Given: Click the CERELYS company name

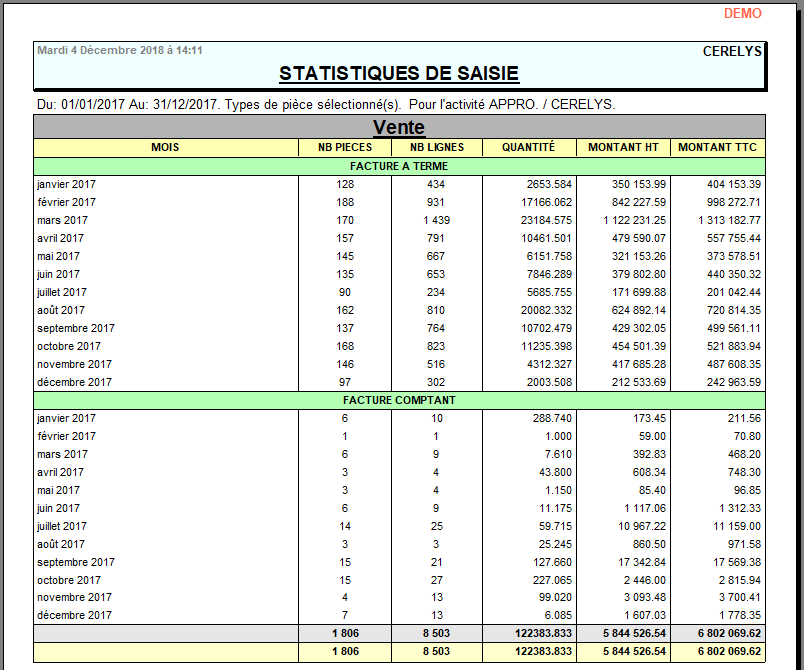Looking at the screenshot, I should (732, 50).
